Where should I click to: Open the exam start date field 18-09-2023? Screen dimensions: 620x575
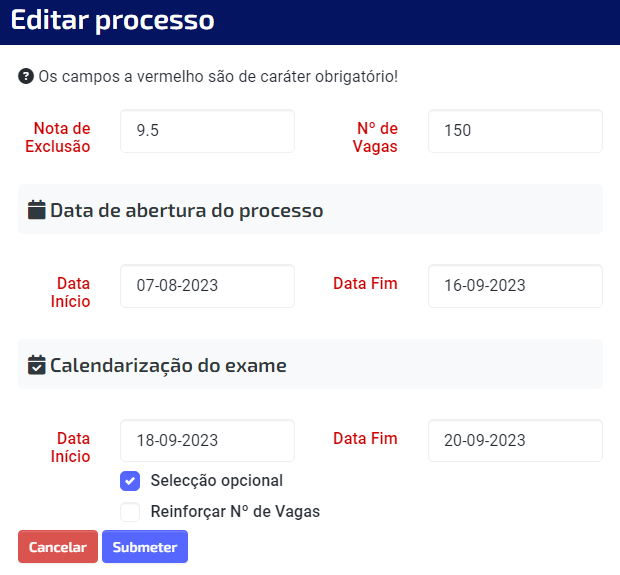tap(208, 441)
